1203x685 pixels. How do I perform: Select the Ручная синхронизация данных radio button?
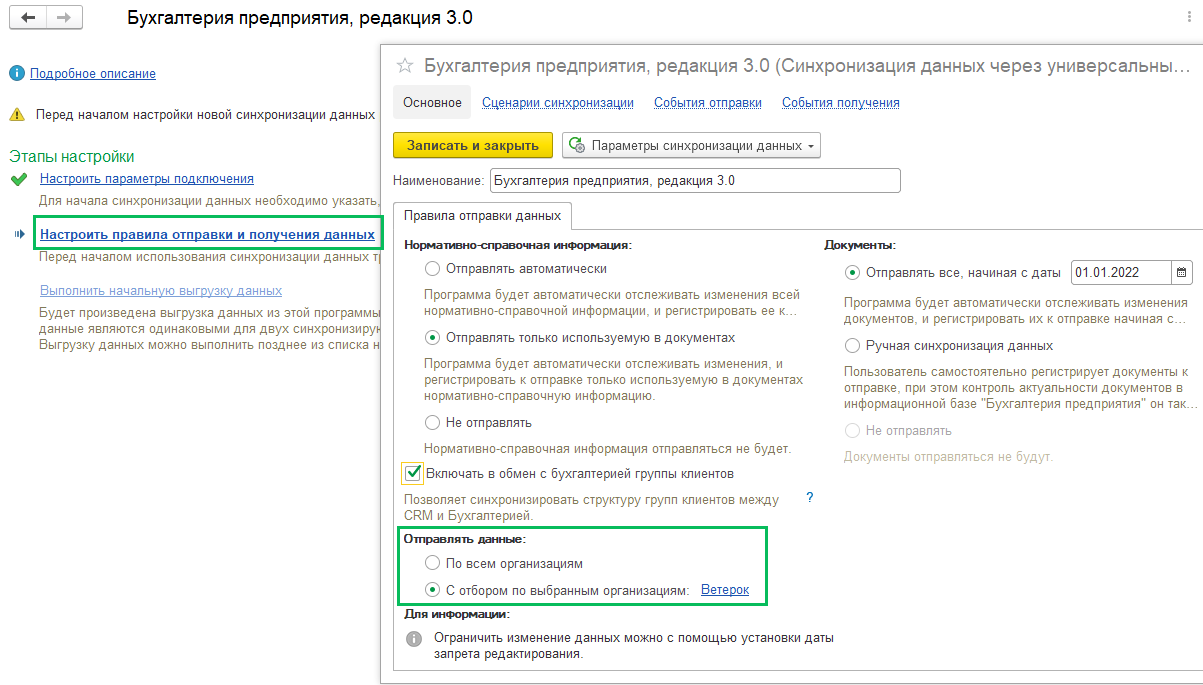pyautogui.click(x=852, y=345)
